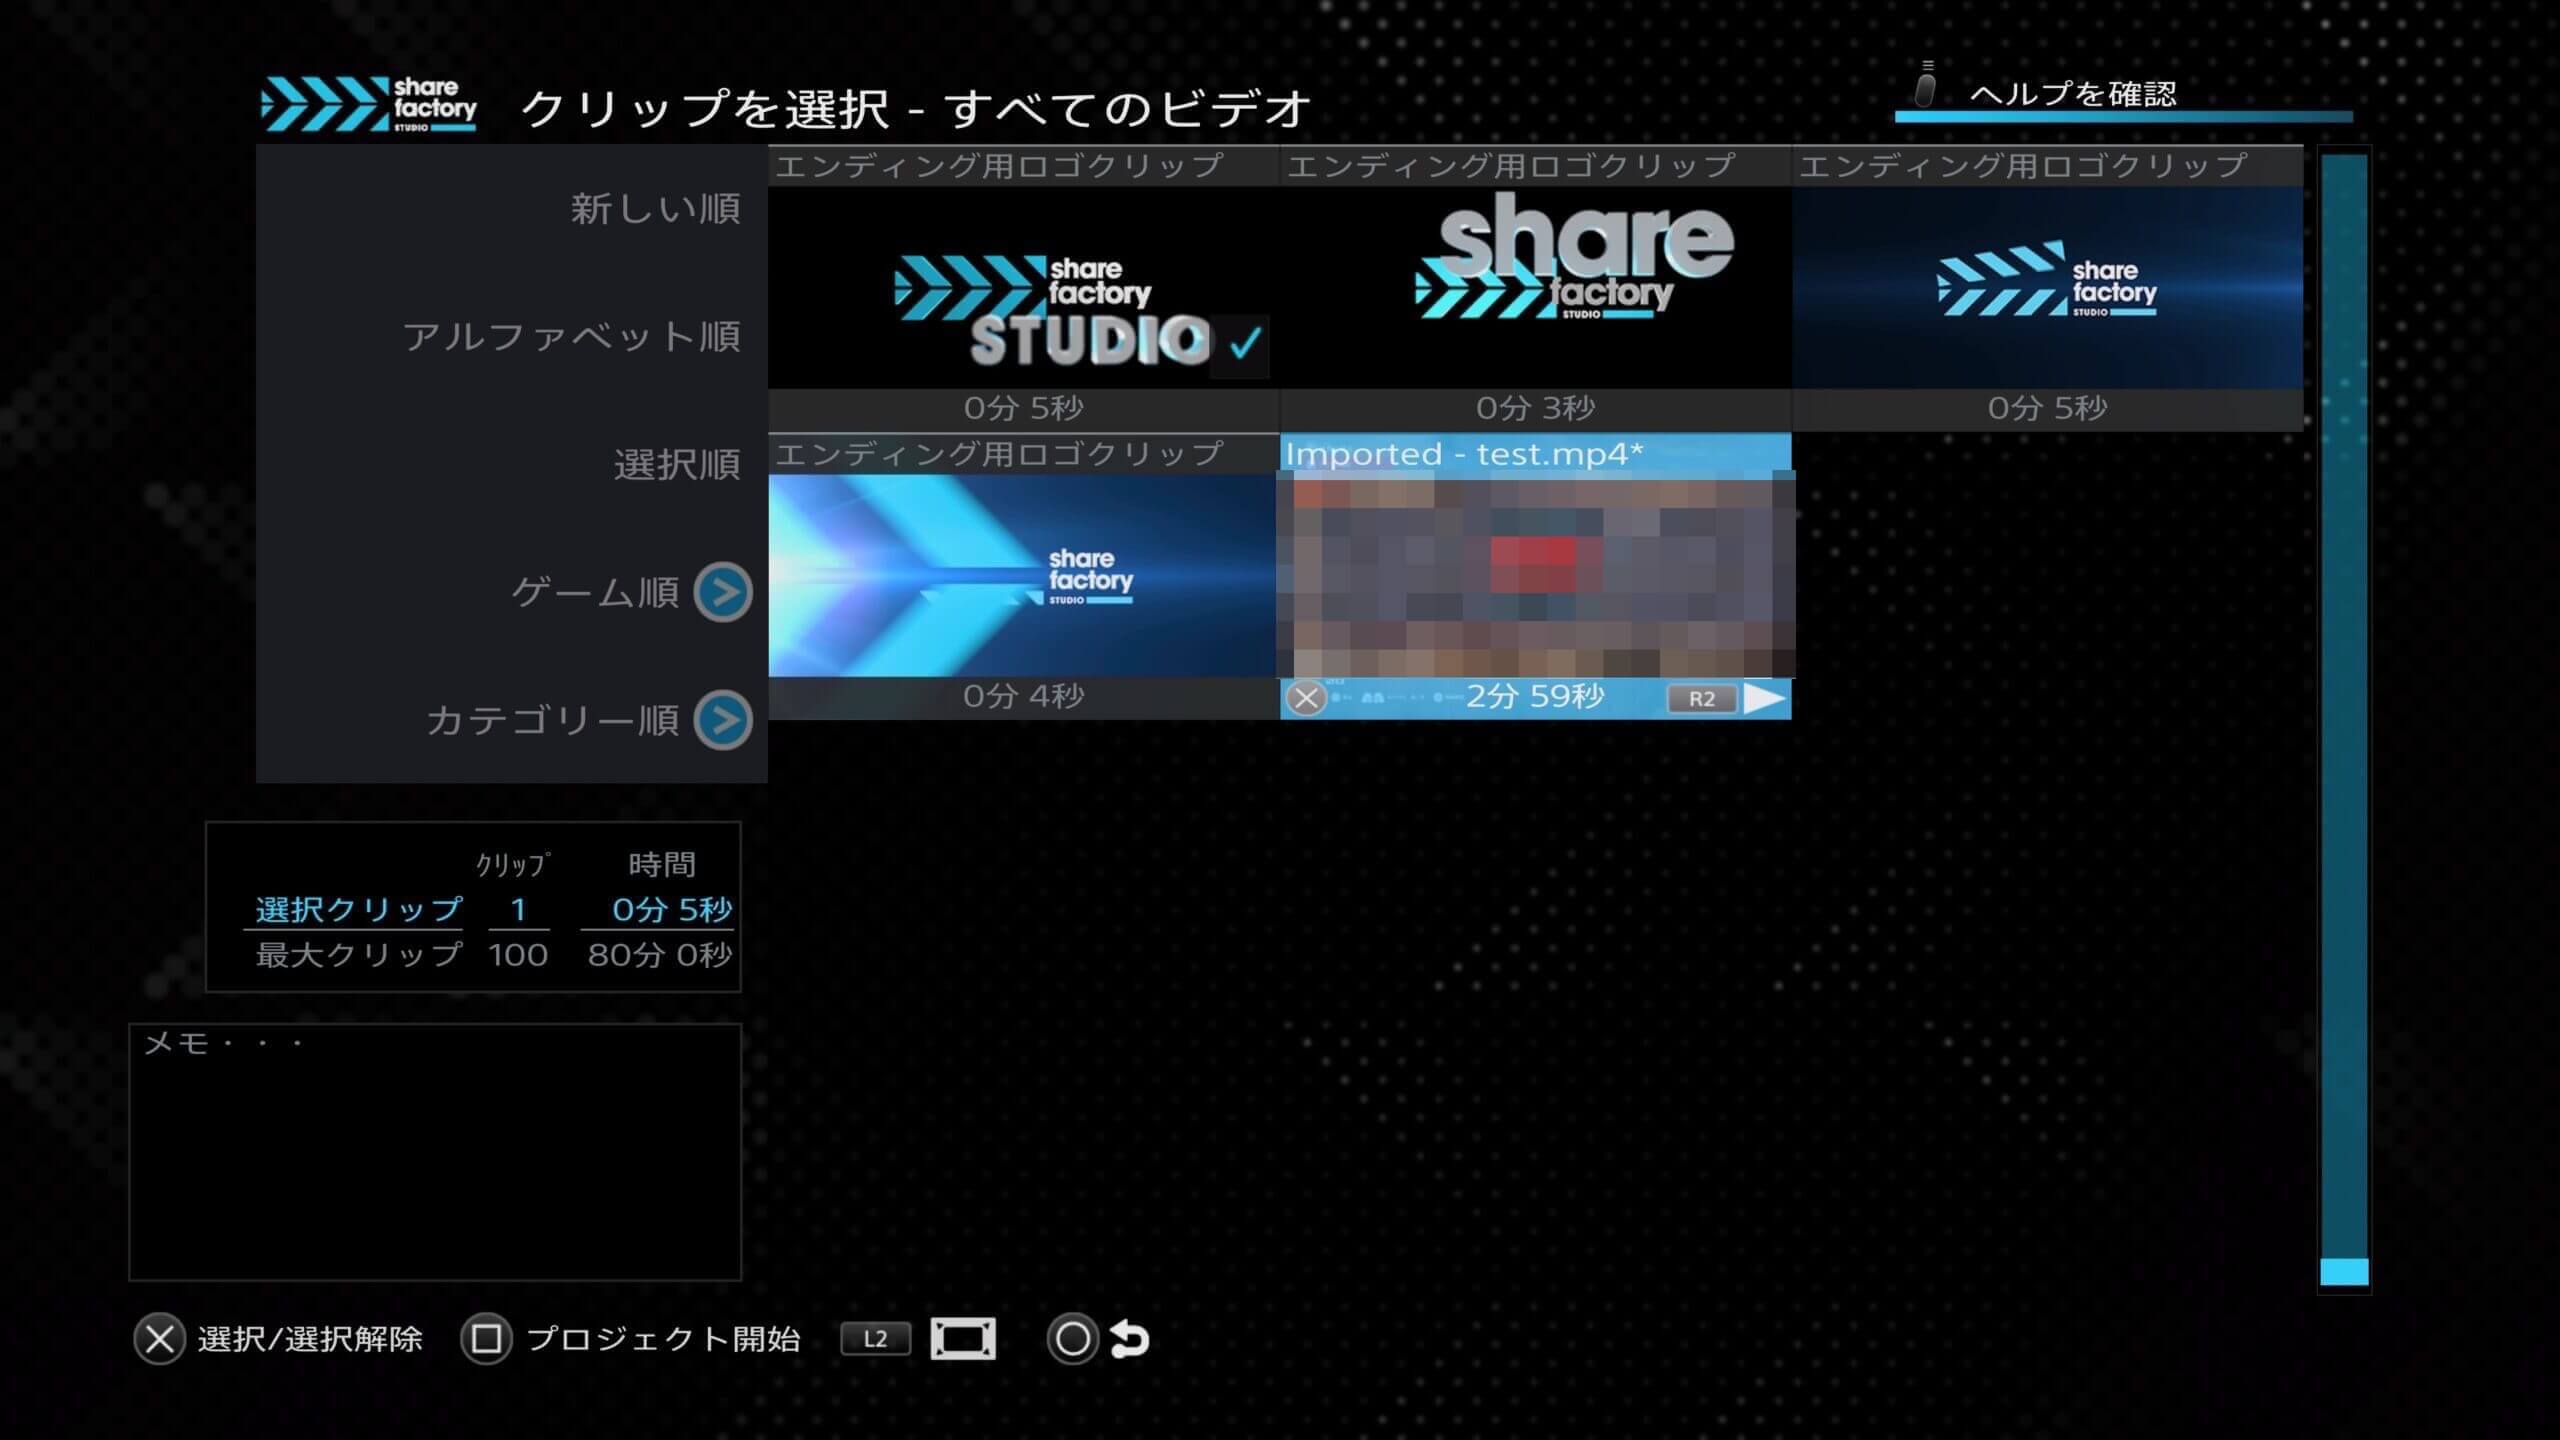The image size is (2560, 1440).
Task: Select the share factory STUDIO 5-second clip thumbnail
Action: click(x=1023, y=288)
